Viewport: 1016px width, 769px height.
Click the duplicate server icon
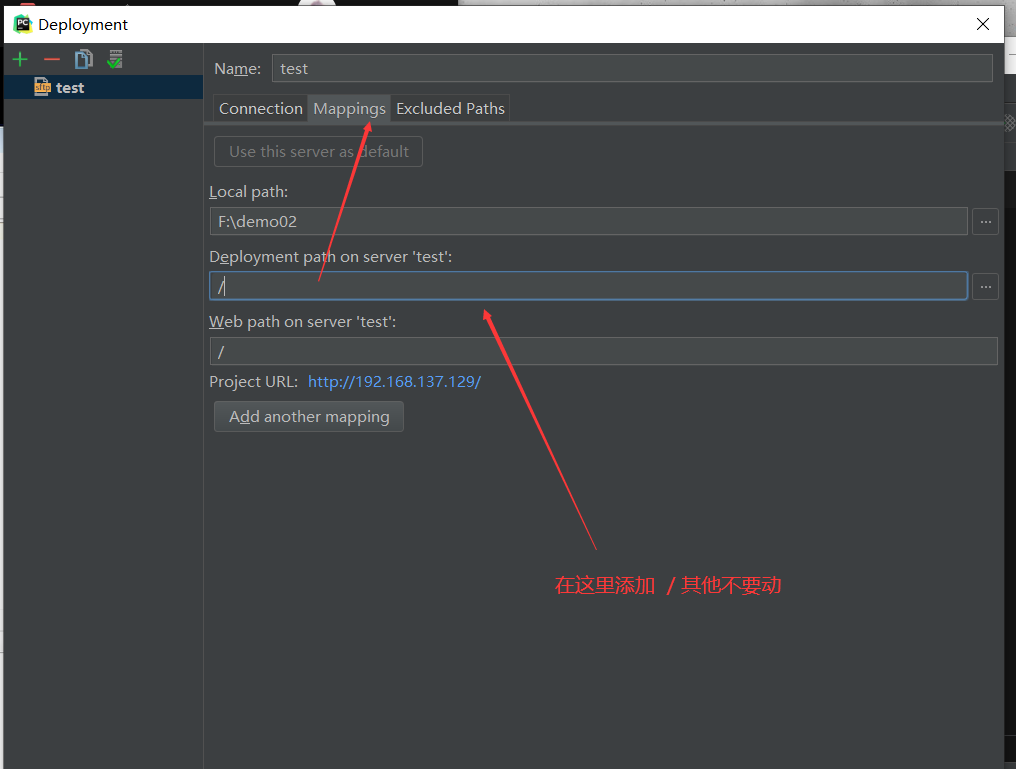83,59
